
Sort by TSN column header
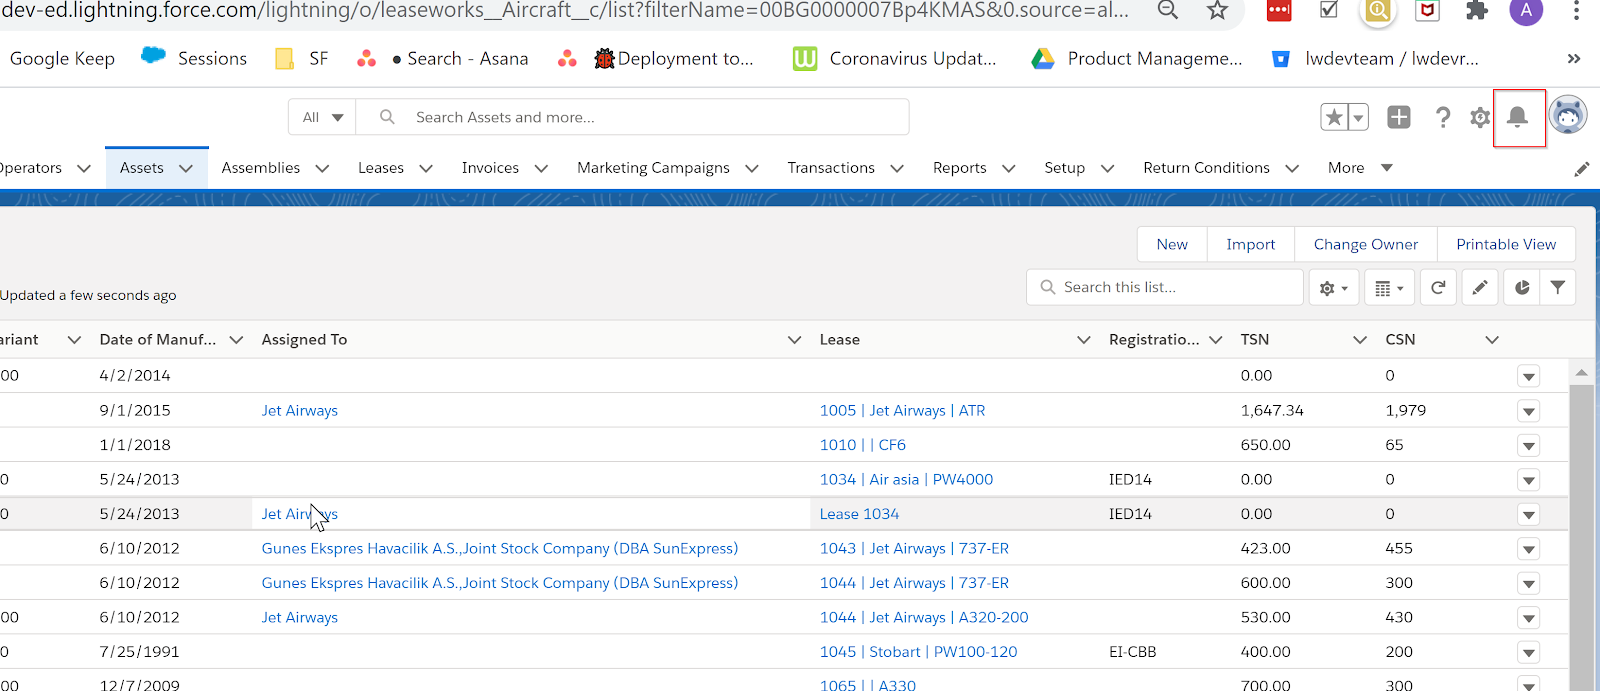[x=1255, y=340]
